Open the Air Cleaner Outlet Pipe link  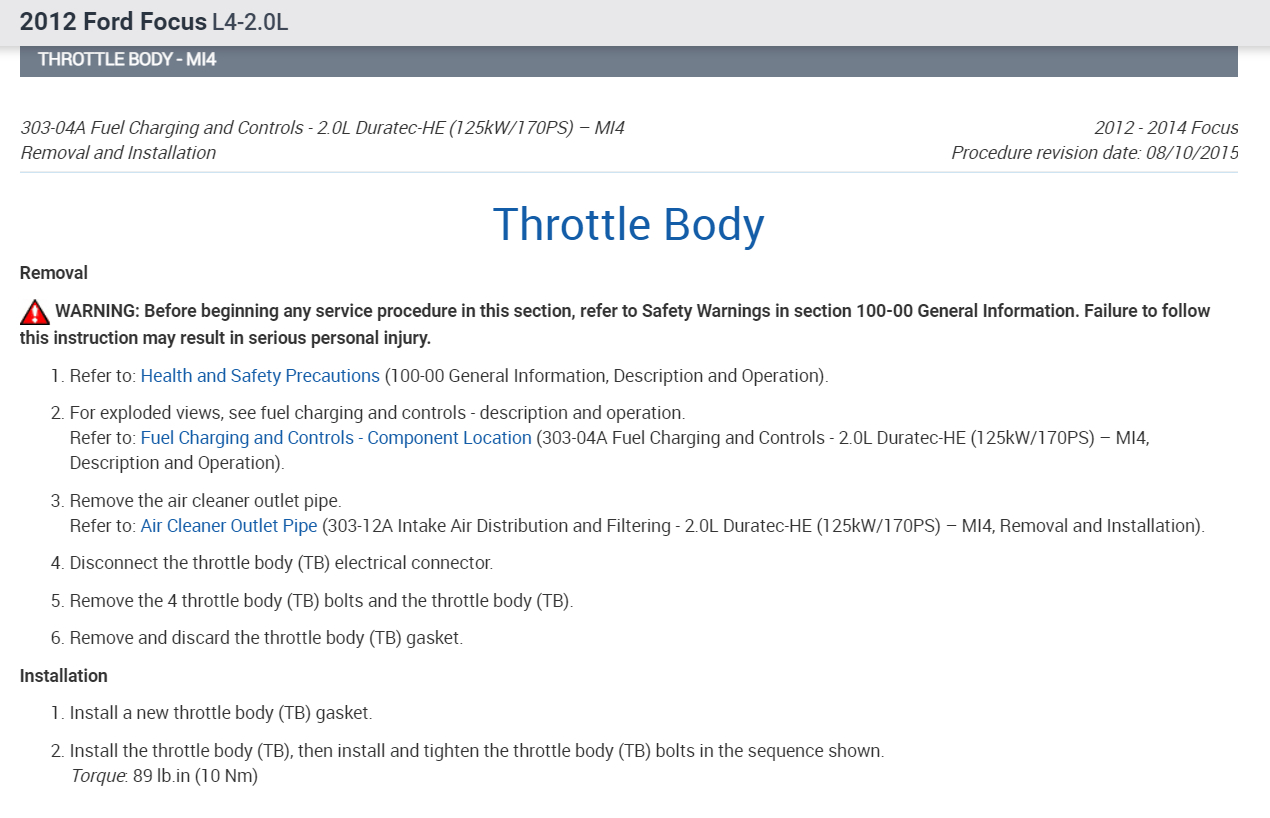point(229,526)
